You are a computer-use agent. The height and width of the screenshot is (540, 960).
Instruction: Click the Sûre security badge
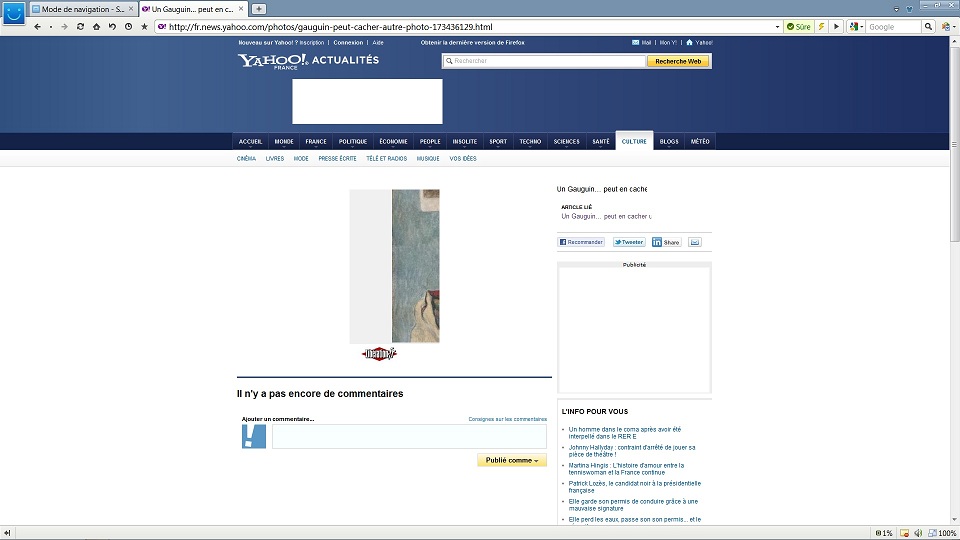click(x=798, y=26)
